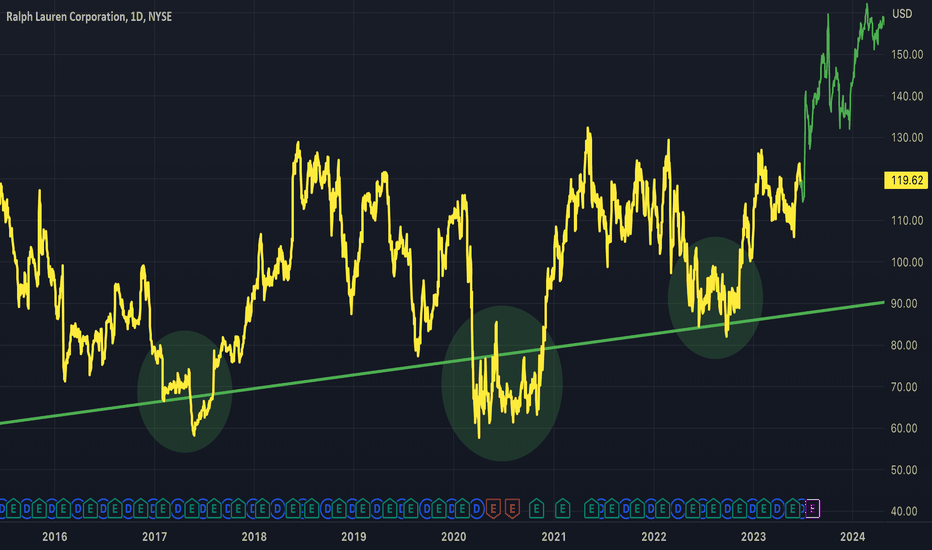Click the earlier red earnings marker in 2020
The width and height of the screenshot is (932, 550).
tap(493, 509)
